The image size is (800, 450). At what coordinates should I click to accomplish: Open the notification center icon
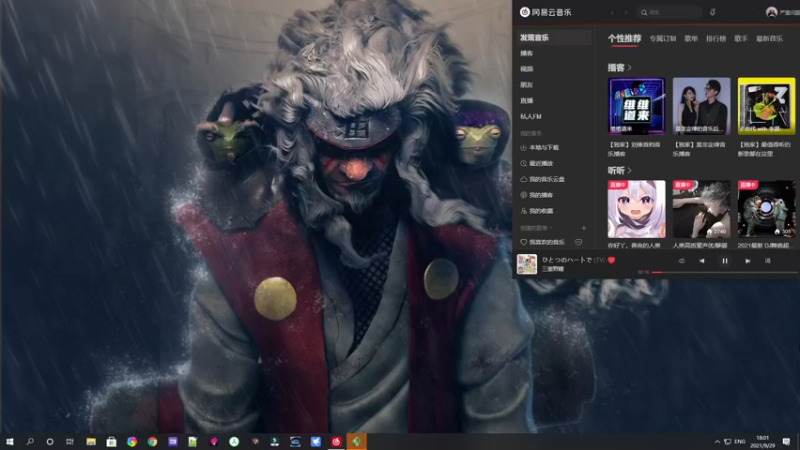point(786,442)
